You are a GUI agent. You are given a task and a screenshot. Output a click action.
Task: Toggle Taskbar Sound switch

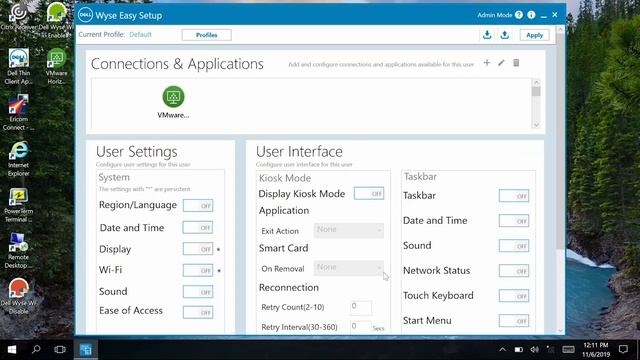point(514,246)
